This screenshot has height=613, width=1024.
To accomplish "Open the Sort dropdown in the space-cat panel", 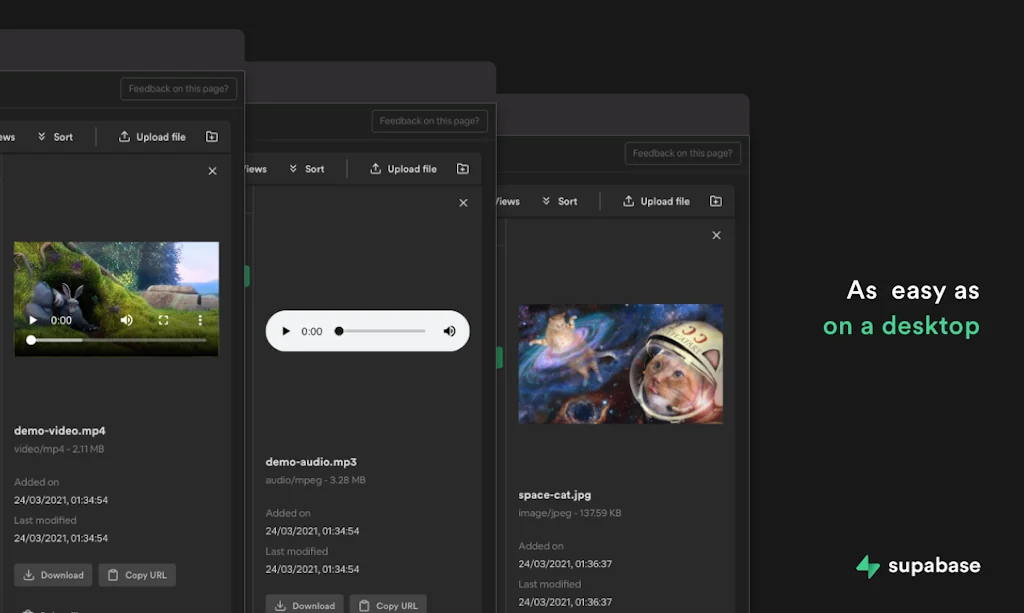I will click(x=561, y=201).
